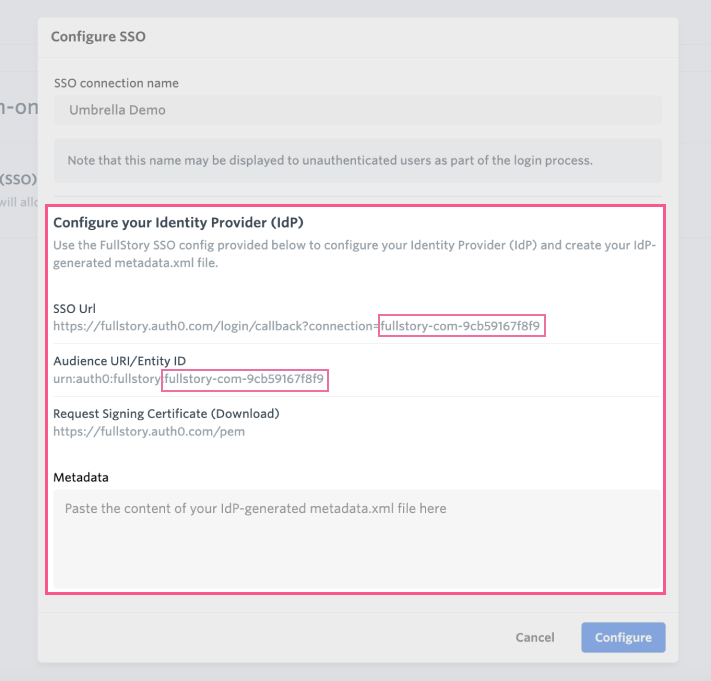
Task: Click the SSO Url label
Action: click(74, 308)
